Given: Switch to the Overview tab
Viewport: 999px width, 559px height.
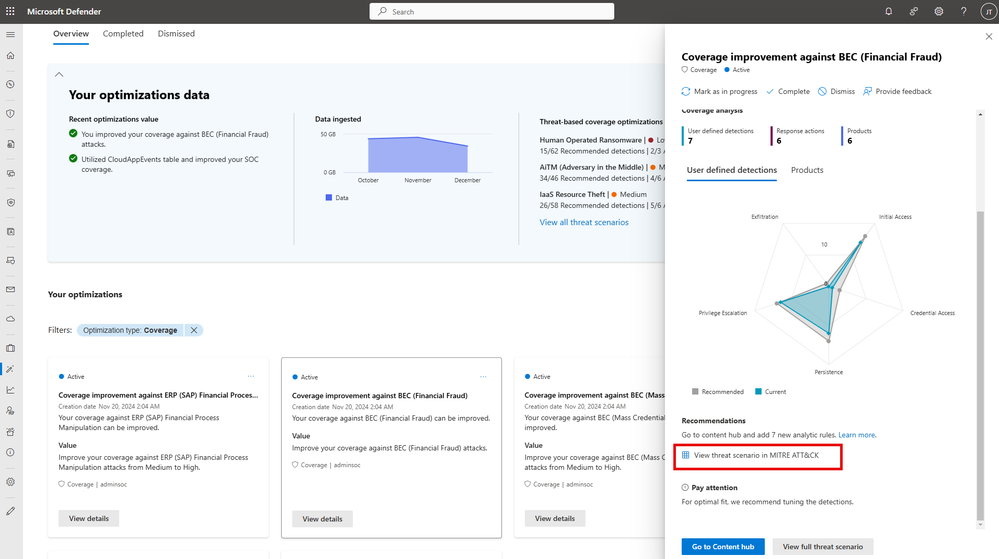Looking at the screenshot, I should coord(71,34).
